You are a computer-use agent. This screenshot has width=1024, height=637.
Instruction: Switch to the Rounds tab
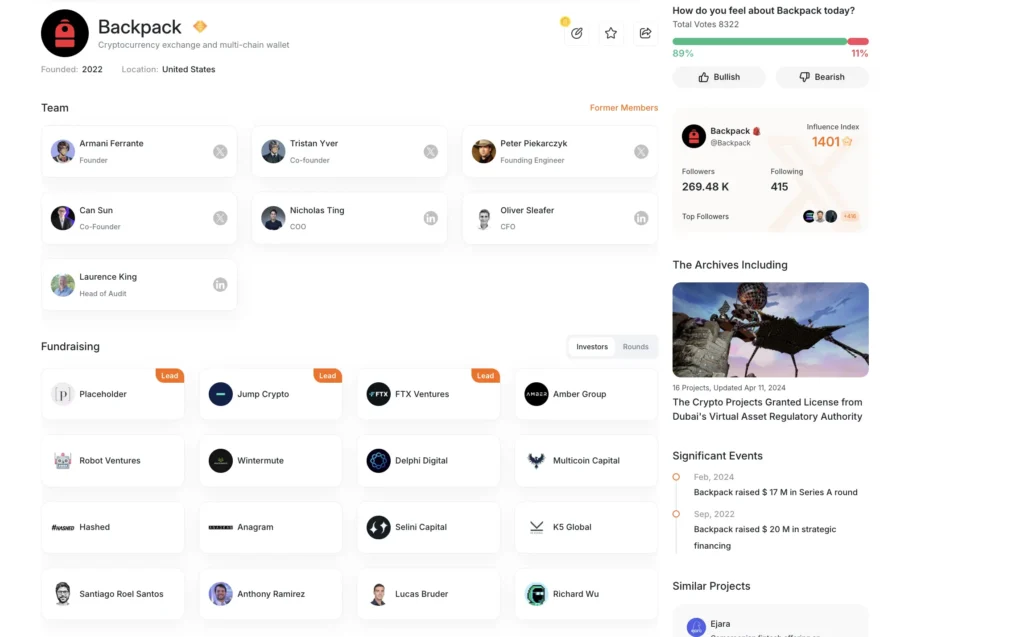coord(635,347)
